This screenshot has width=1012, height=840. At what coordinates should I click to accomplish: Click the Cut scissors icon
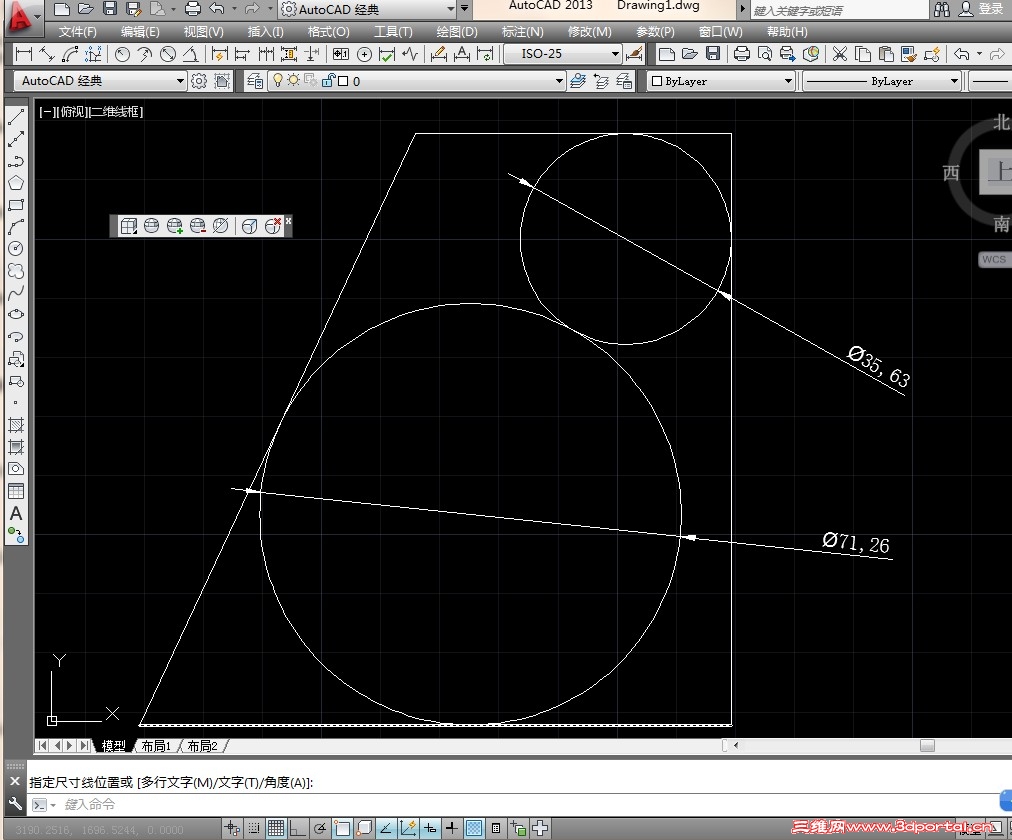pos(839,54)
